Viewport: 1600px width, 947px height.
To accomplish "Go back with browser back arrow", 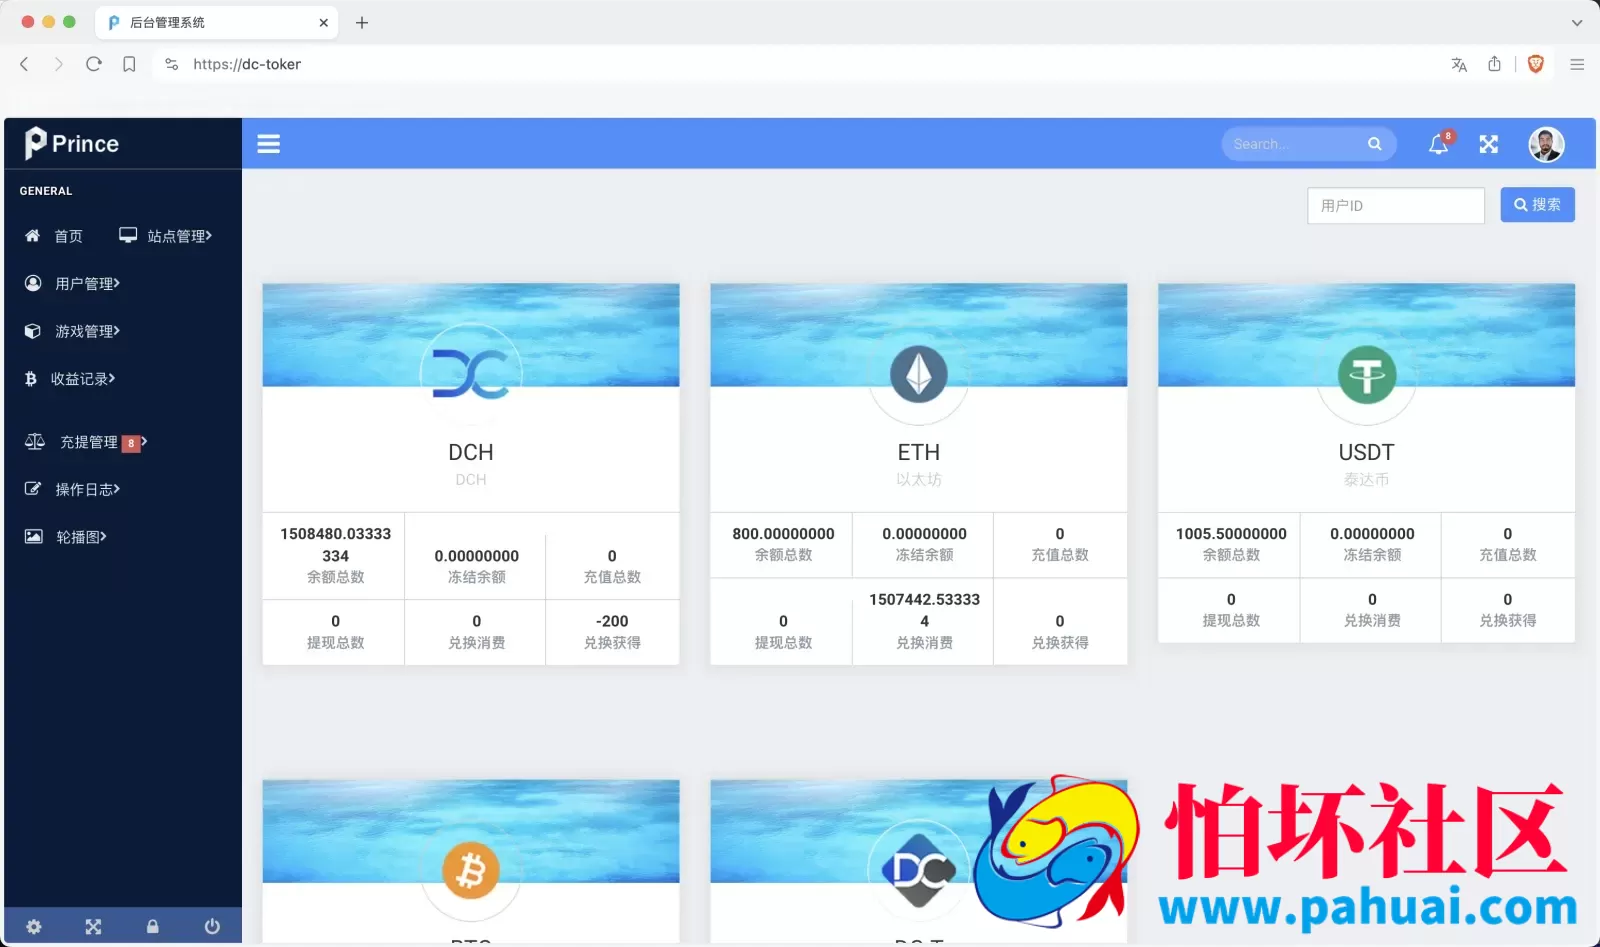I will [x=24, y=64].
